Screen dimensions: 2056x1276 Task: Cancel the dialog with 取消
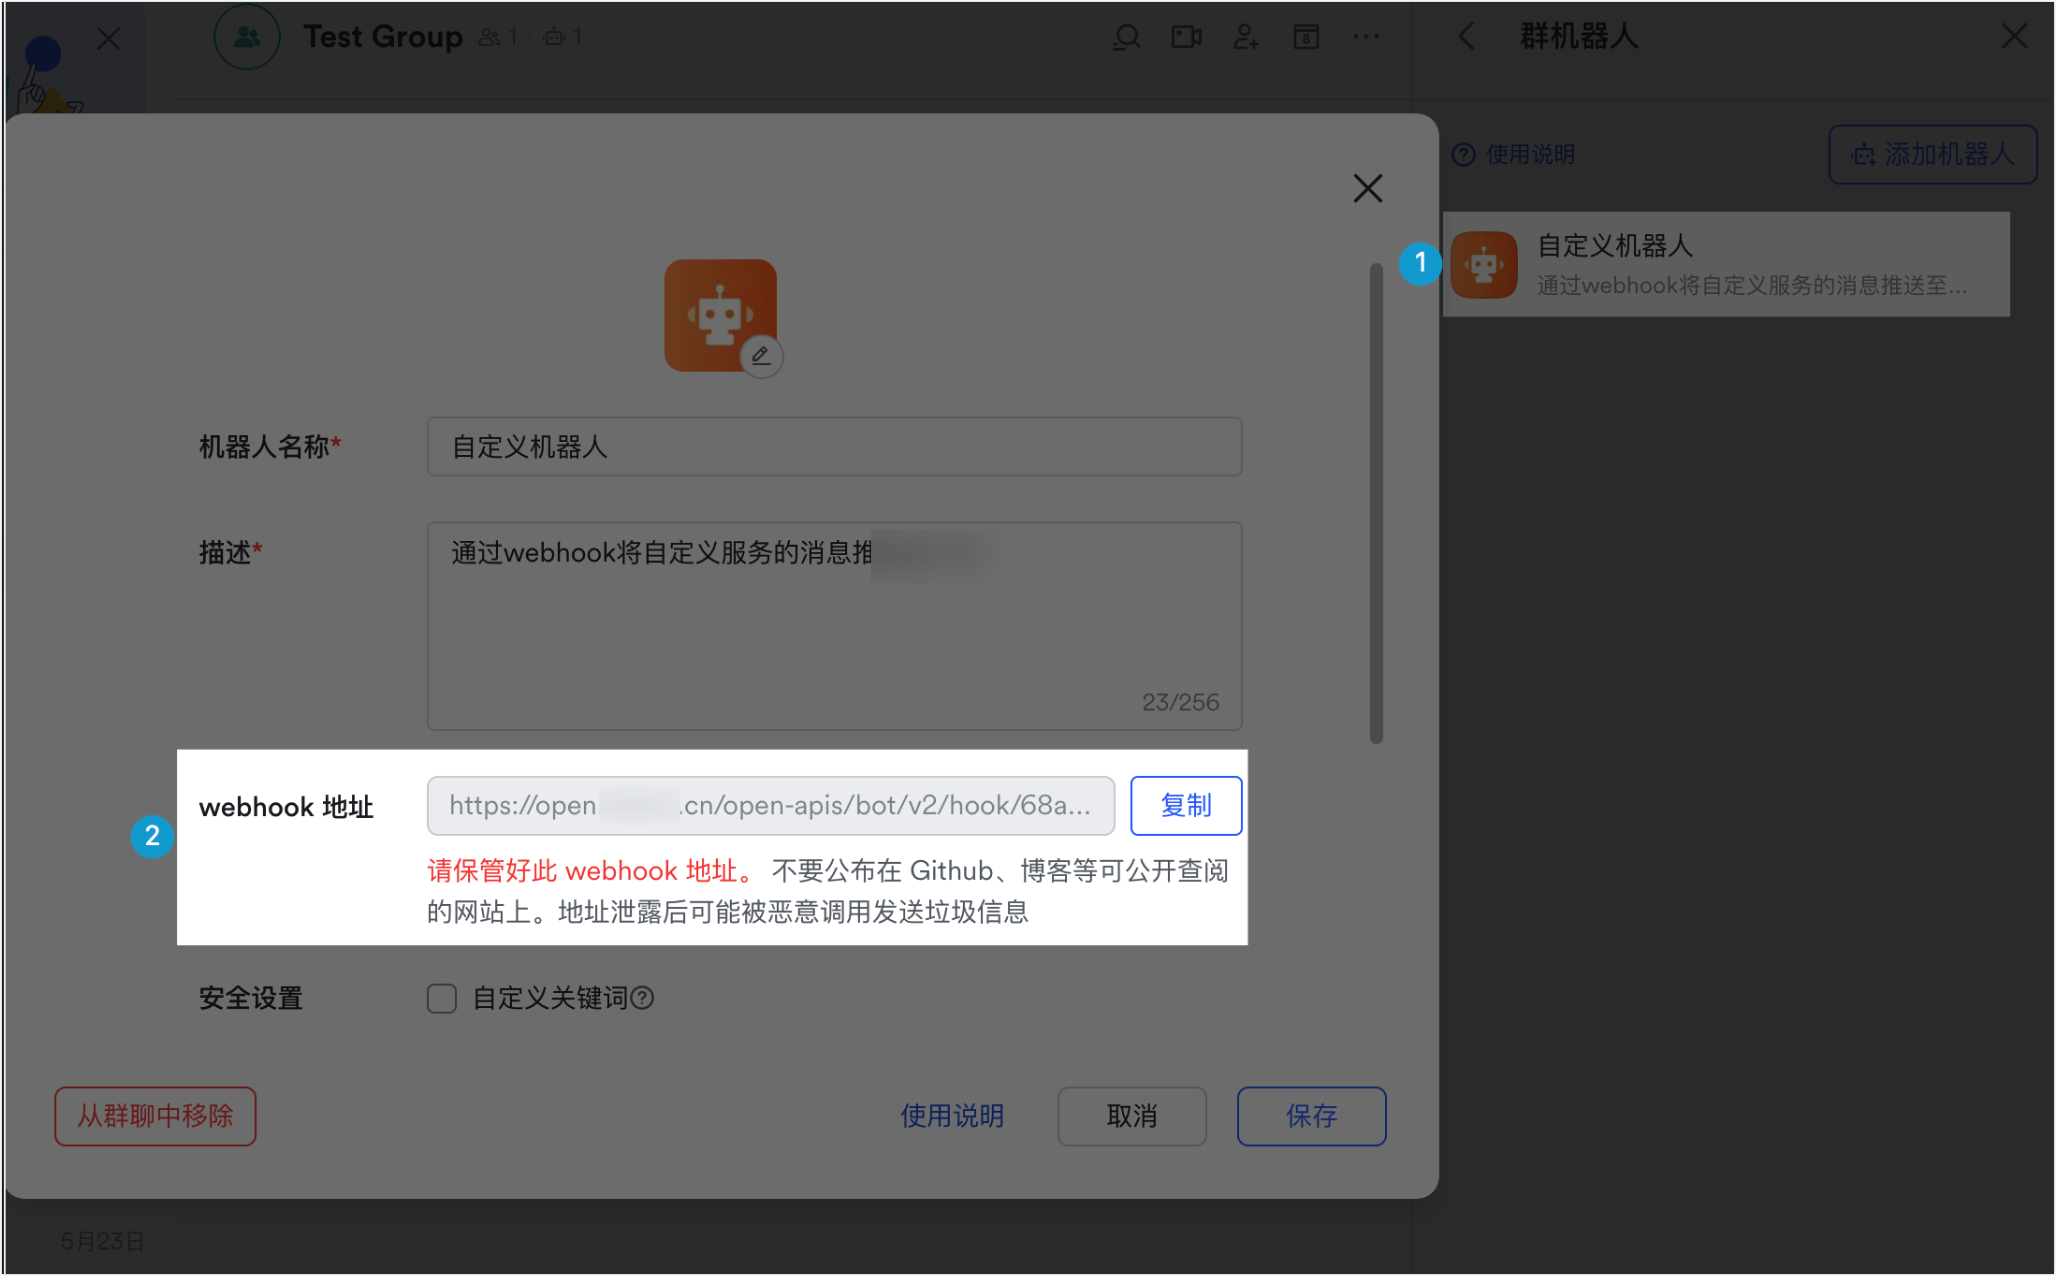coord(1131,1116)
